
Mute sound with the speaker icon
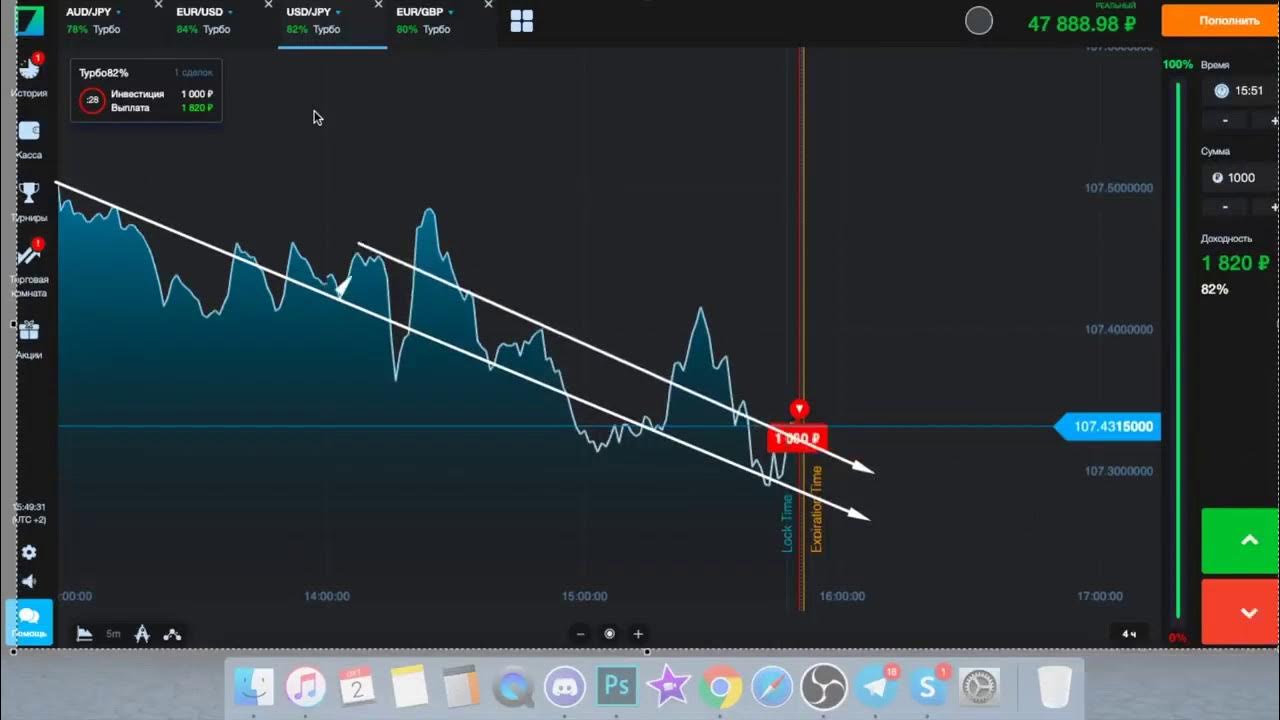pos(29,581)
